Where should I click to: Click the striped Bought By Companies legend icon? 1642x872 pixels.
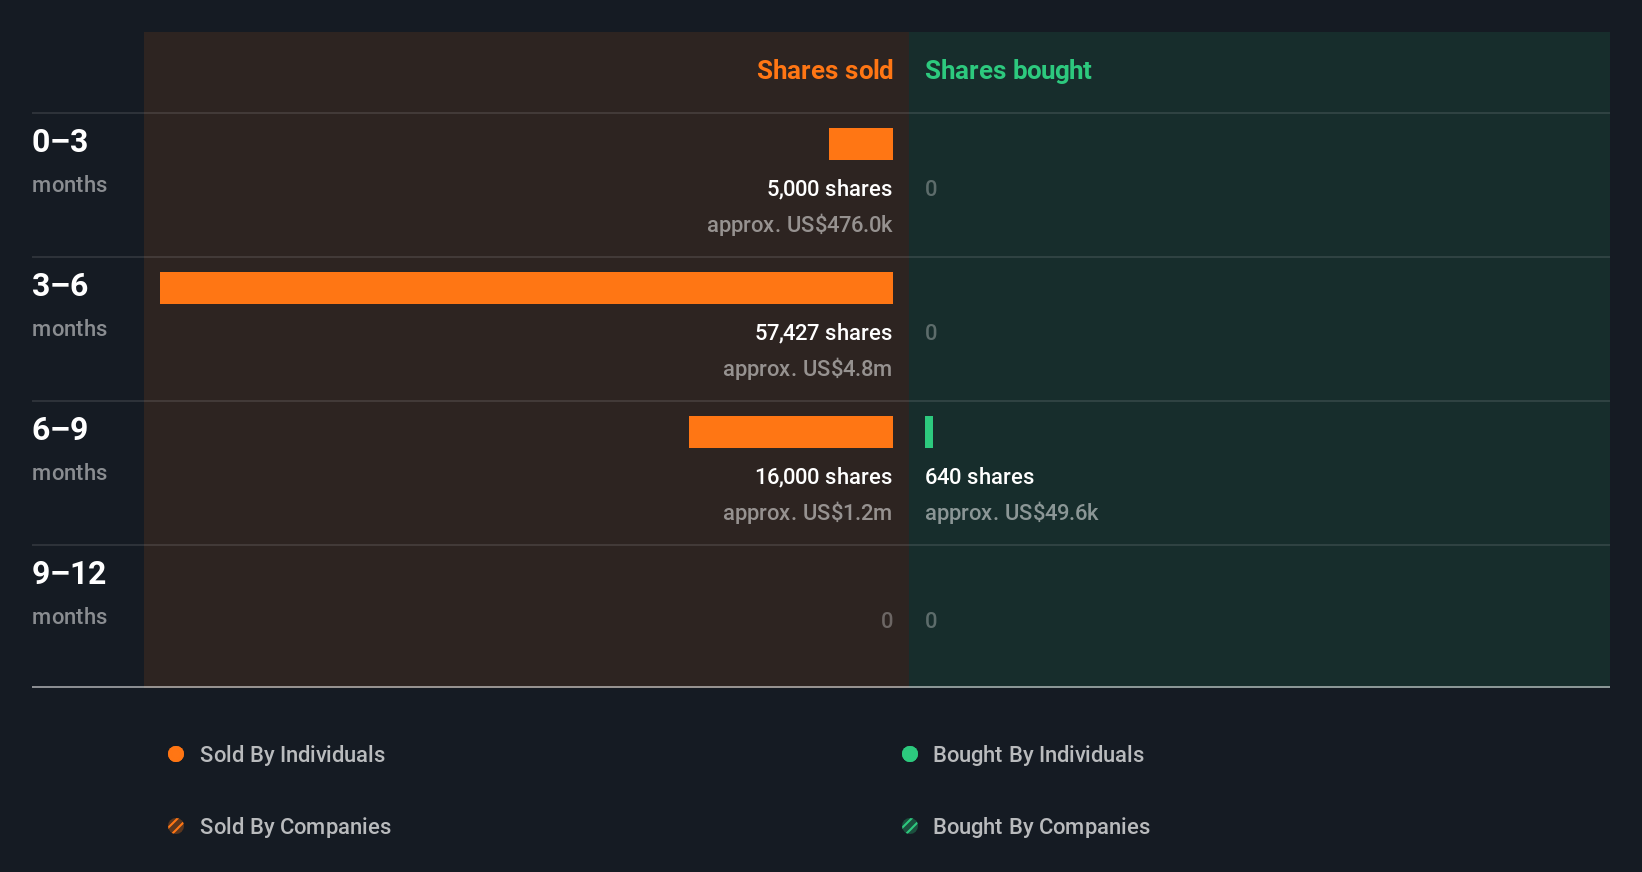pos(910,826)
